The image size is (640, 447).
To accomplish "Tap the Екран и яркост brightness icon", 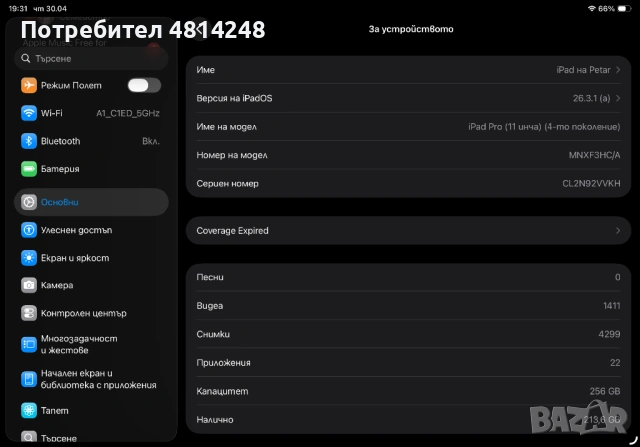I will [x=29, y=258].
